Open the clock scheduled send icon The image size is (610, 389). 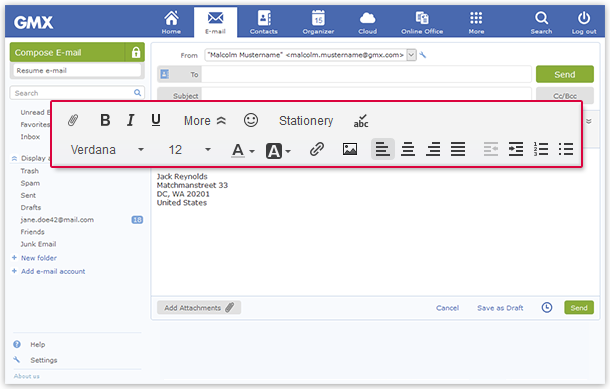[547, 308]
